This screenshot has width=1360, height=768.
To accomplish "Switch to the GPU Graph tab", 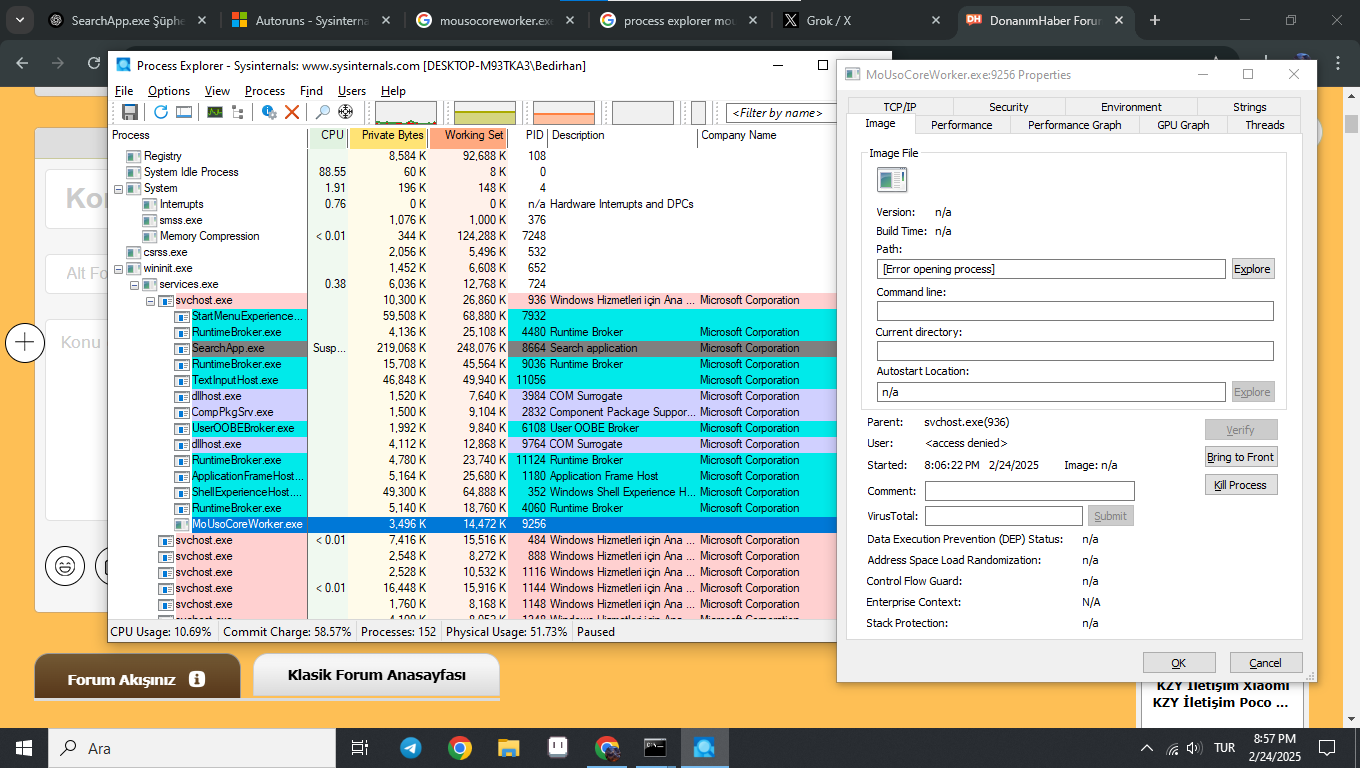I will click(1183, 125).
